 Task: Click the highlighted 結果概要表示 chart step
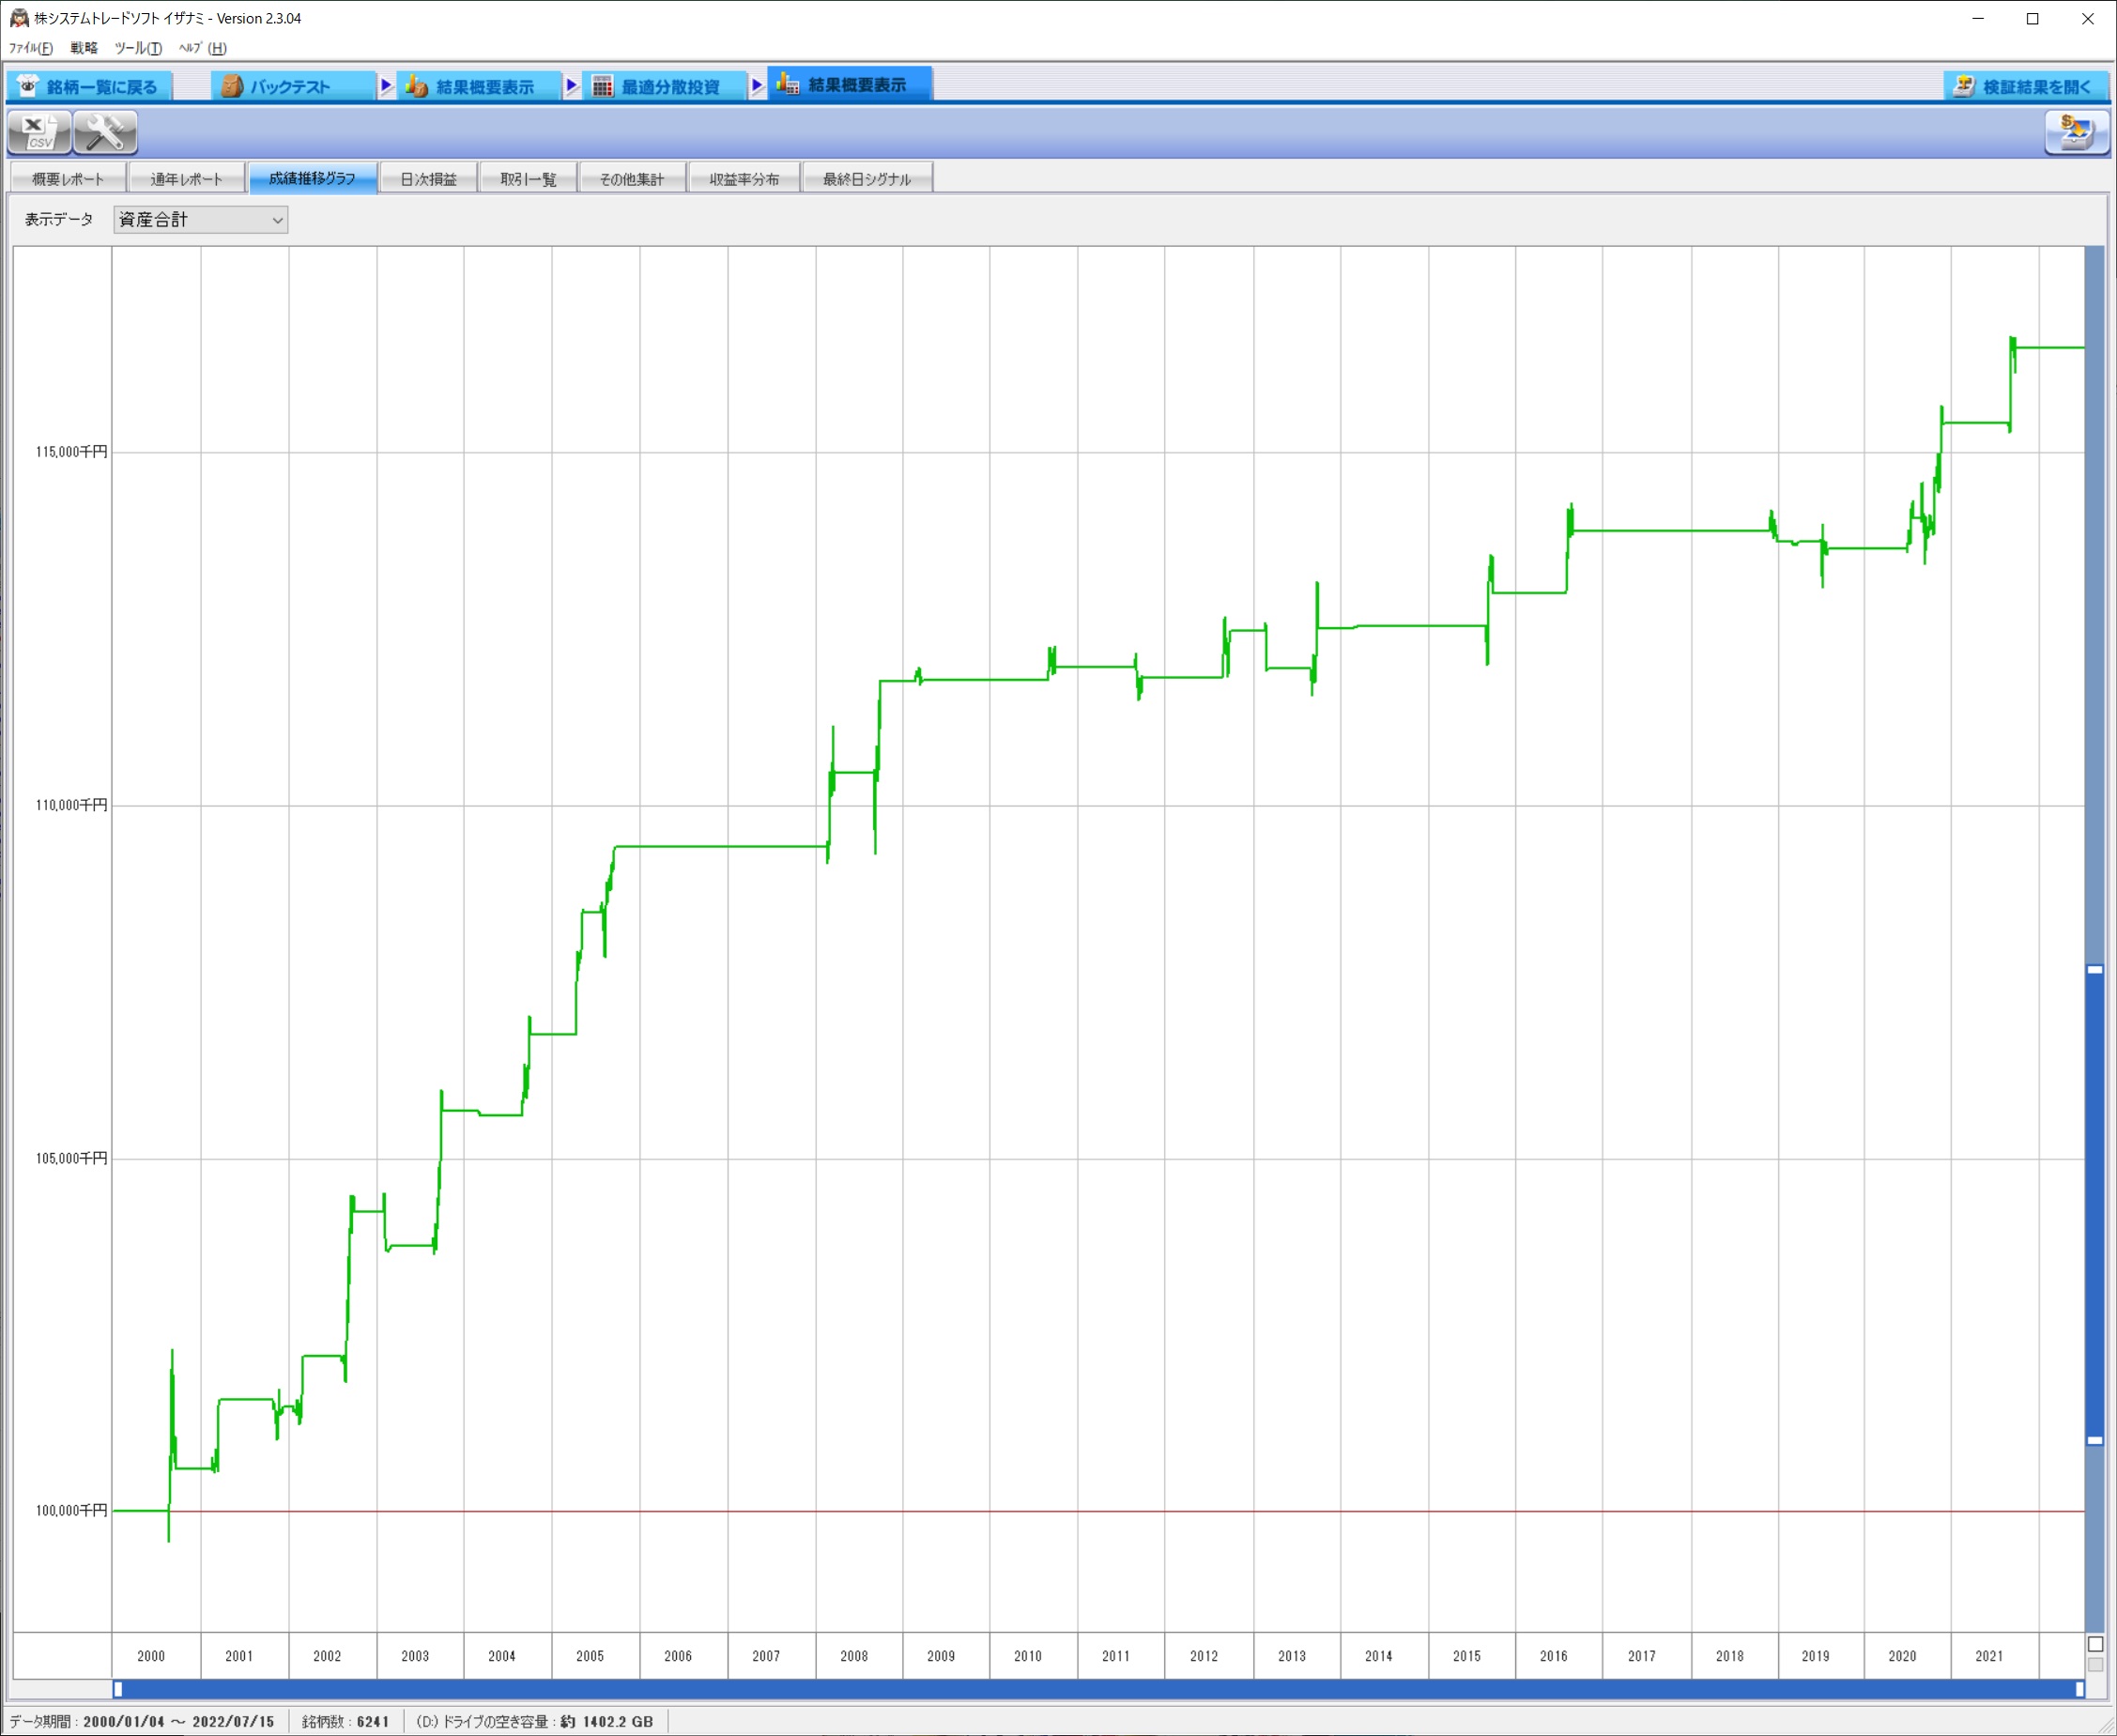click(x=849, y=85)
